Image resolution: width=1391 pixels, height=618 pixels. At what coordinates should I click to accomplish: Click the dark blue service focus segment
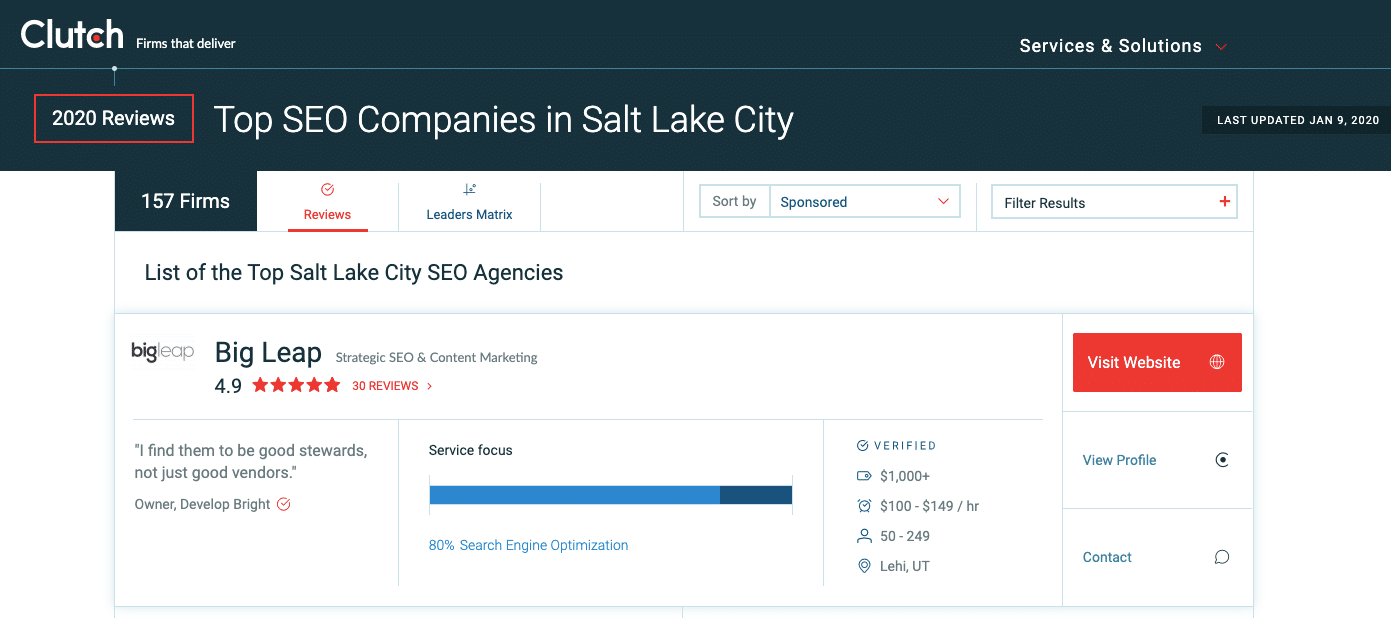pos(756,495)
